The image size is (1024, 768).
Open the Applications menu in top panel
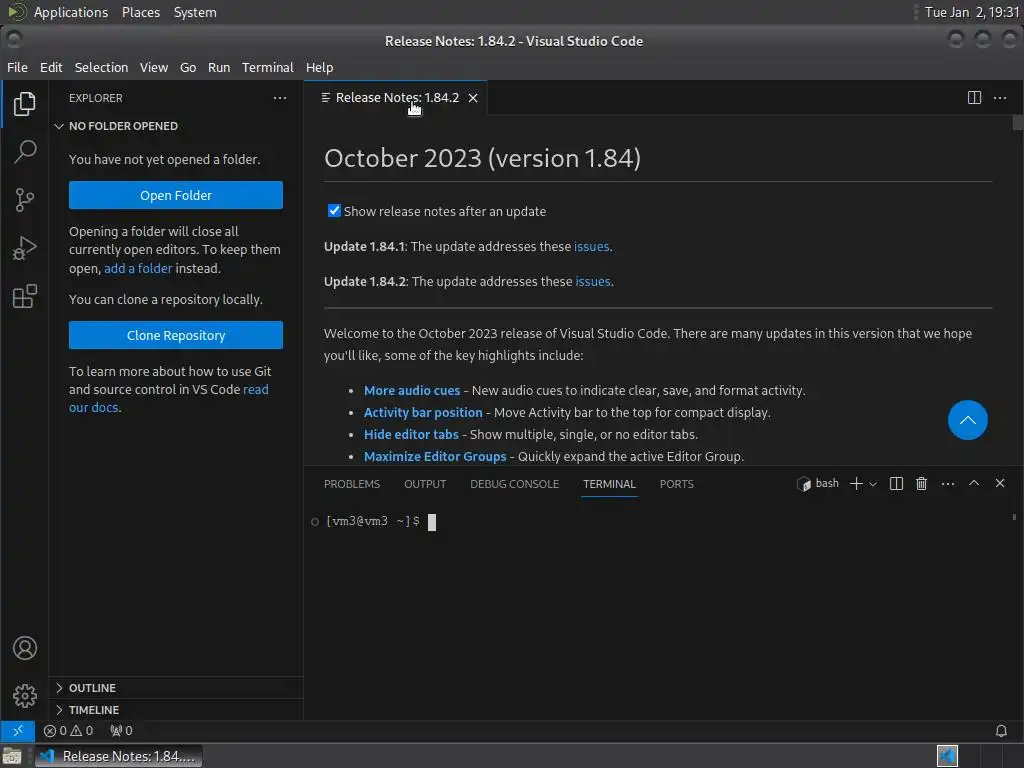point(71,12)
